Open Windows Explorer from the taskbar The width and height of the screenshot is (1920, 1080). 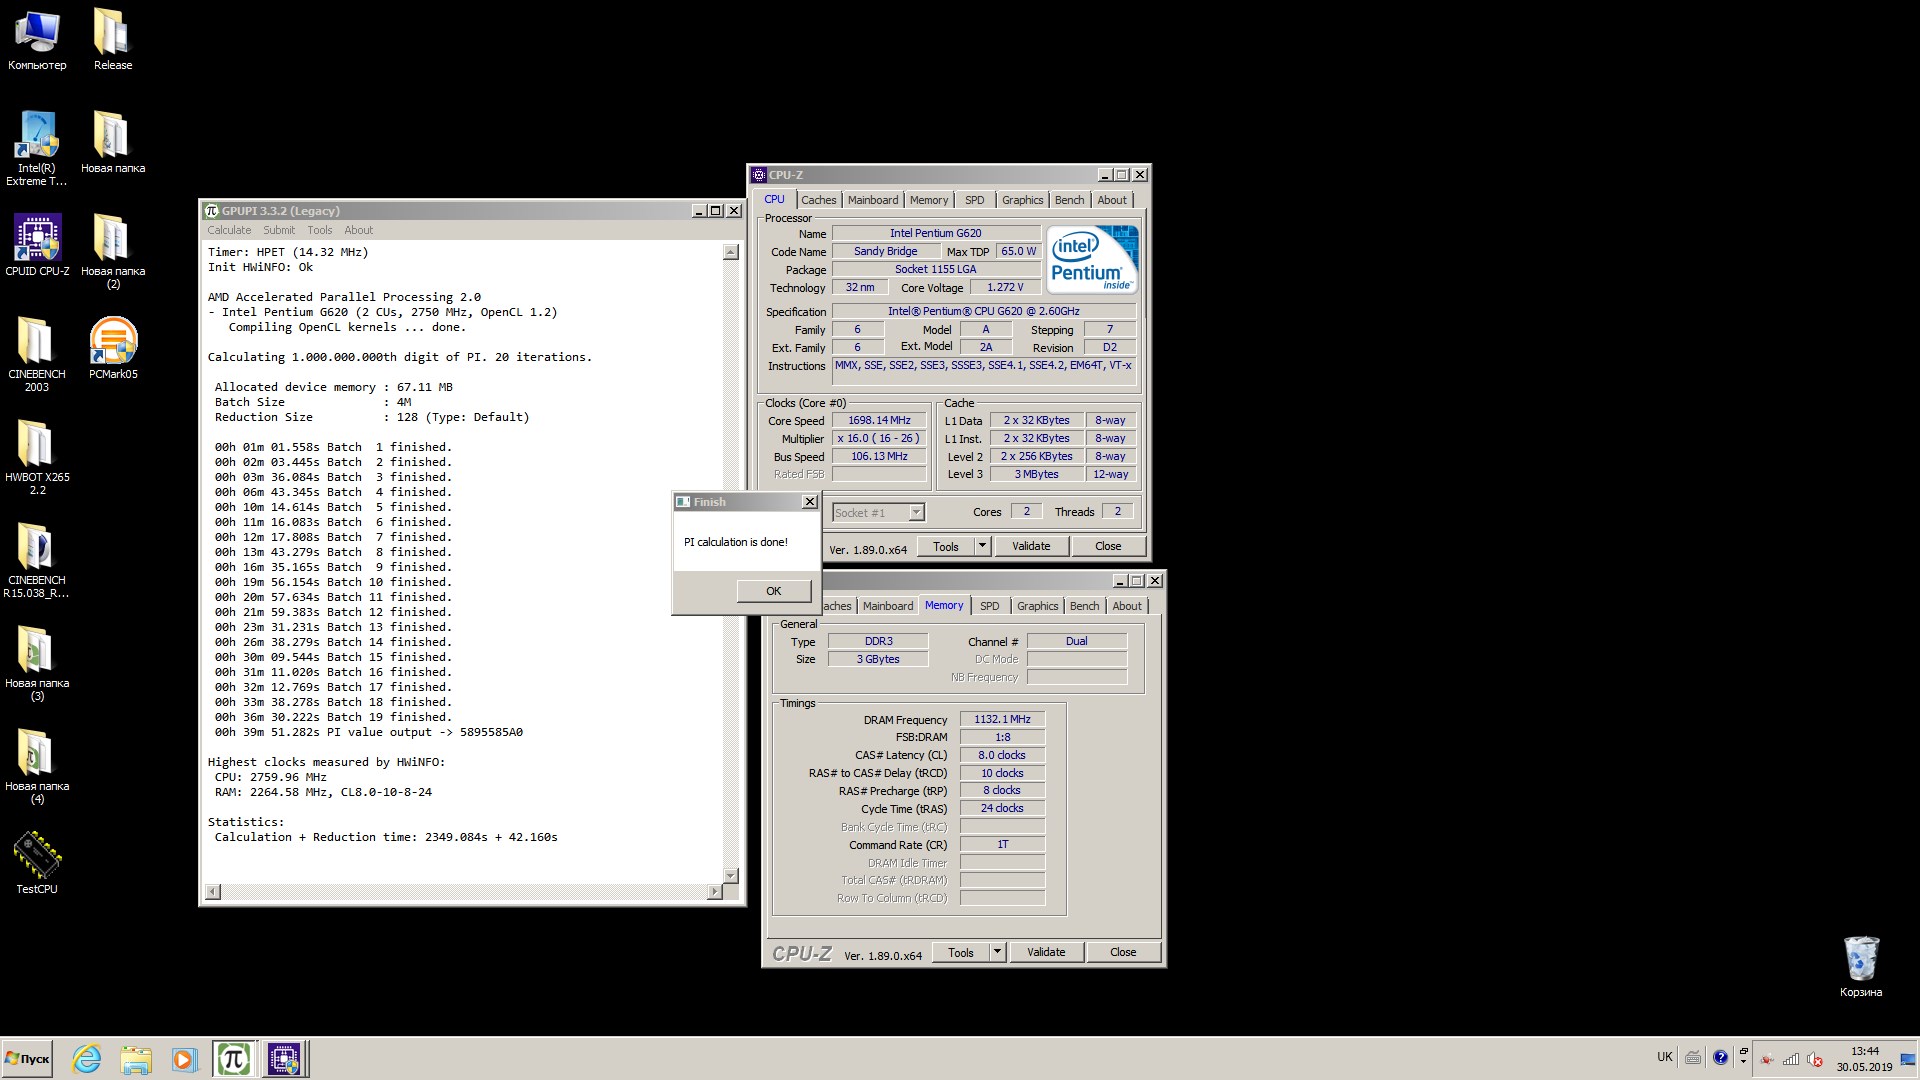135,1059
